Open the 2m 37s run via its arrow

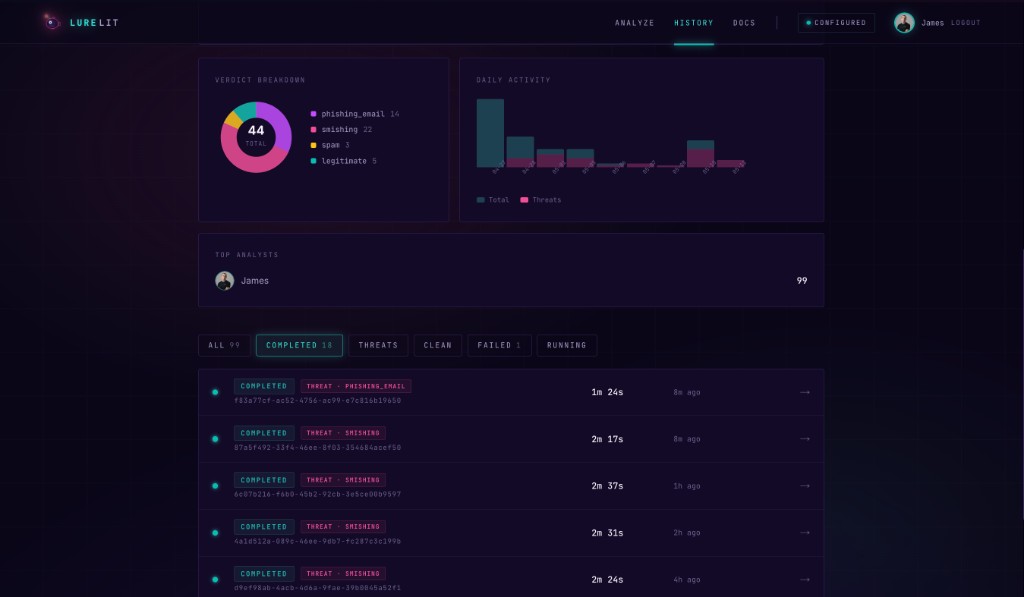point(805,486)
